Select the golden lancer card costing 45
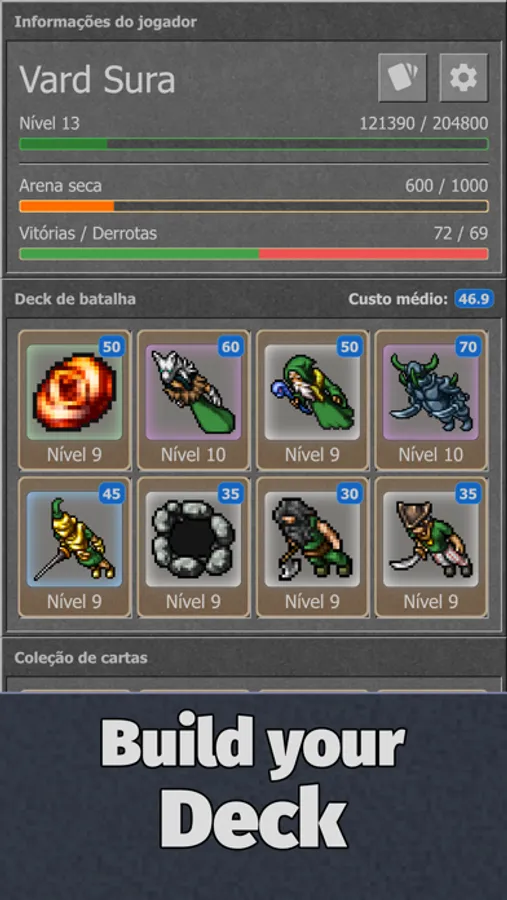The height and width of the screenshot is (900, 507). coord(75,547)
